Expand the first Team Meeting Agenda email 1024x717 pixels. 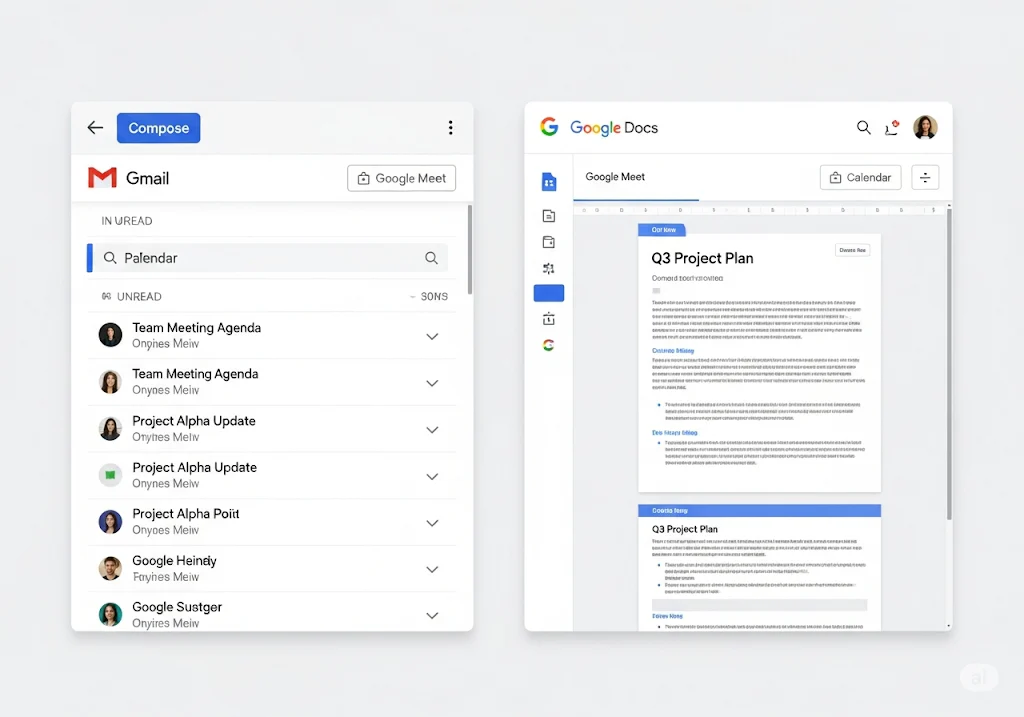(x=432, y=336)
